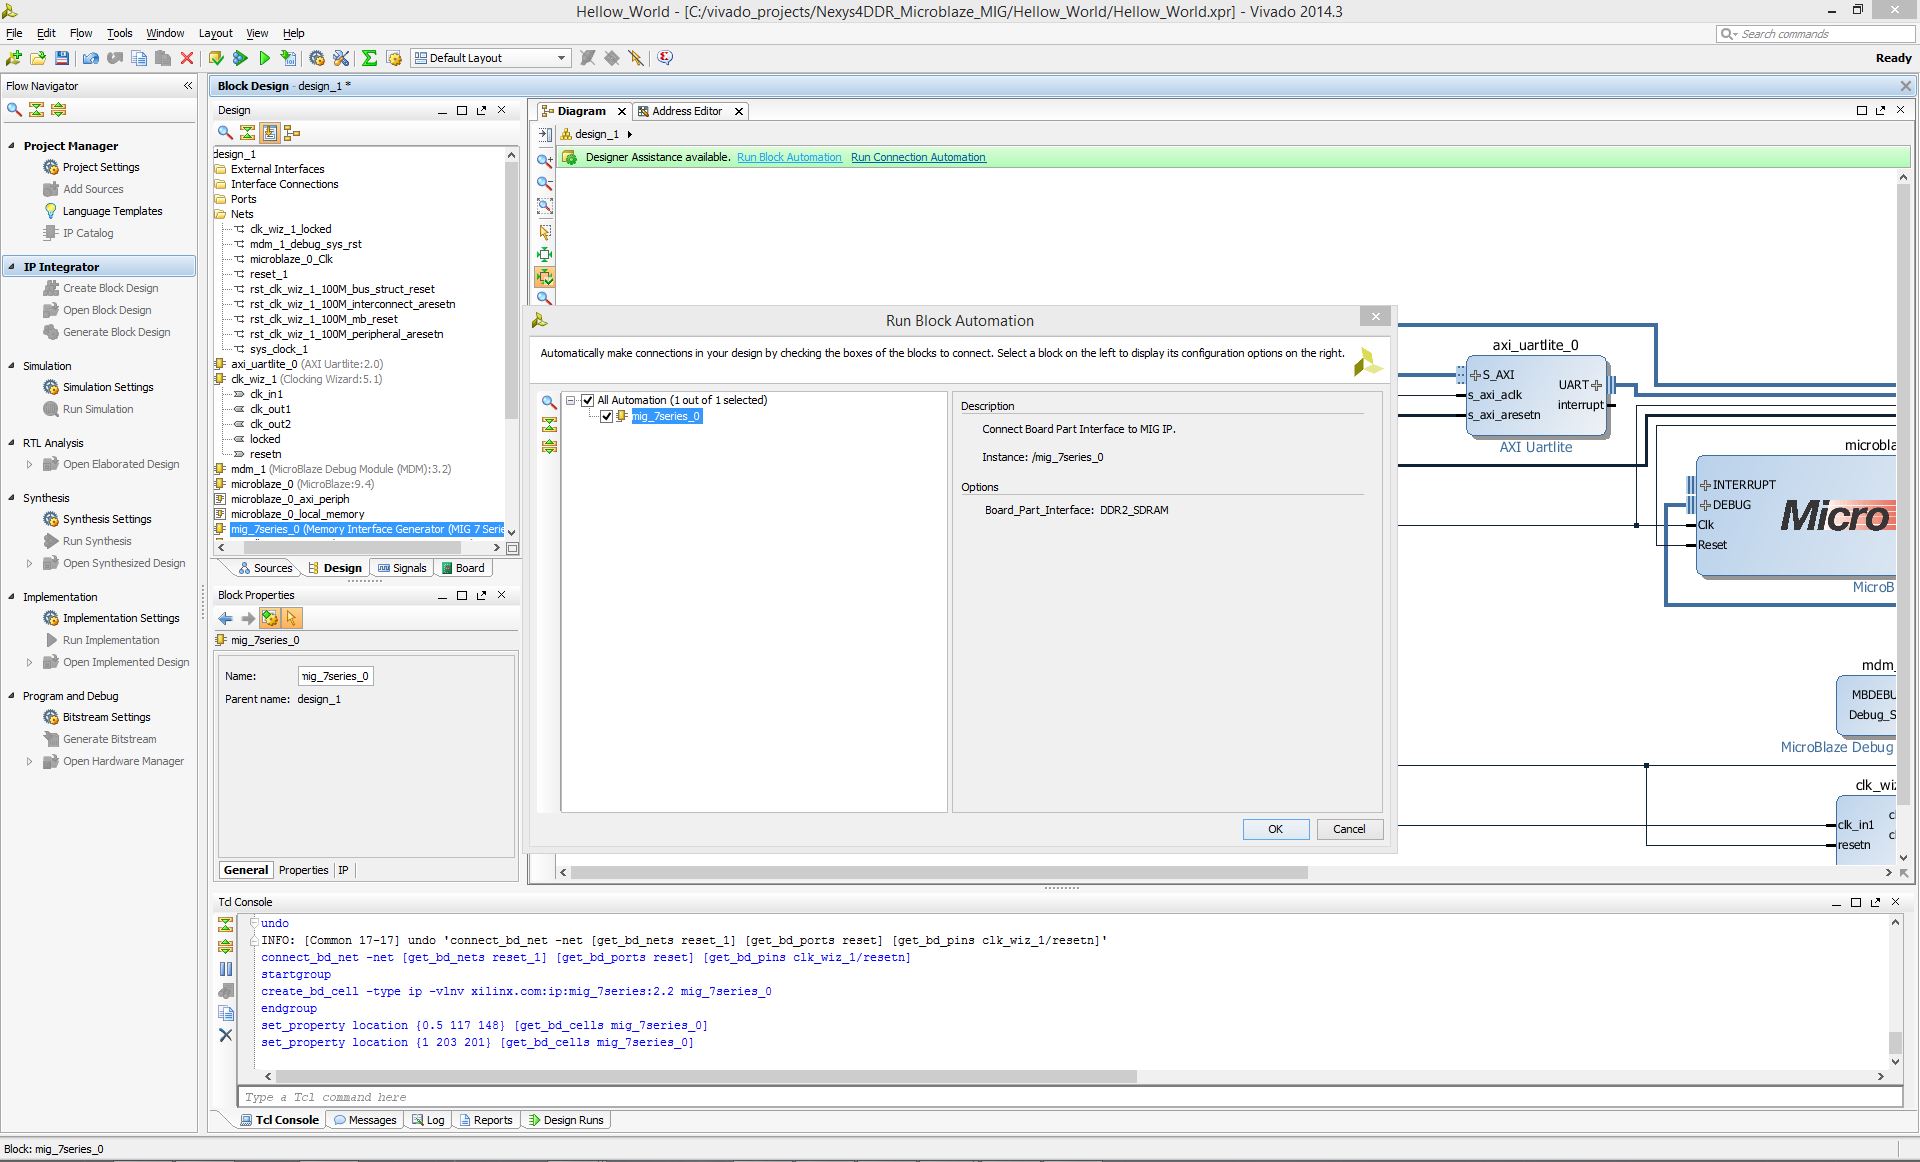Viewport: 1920px width, 1162px height.
Task: Click clear console X icon in Tcl Console
Action: (x=226, y=1035)
